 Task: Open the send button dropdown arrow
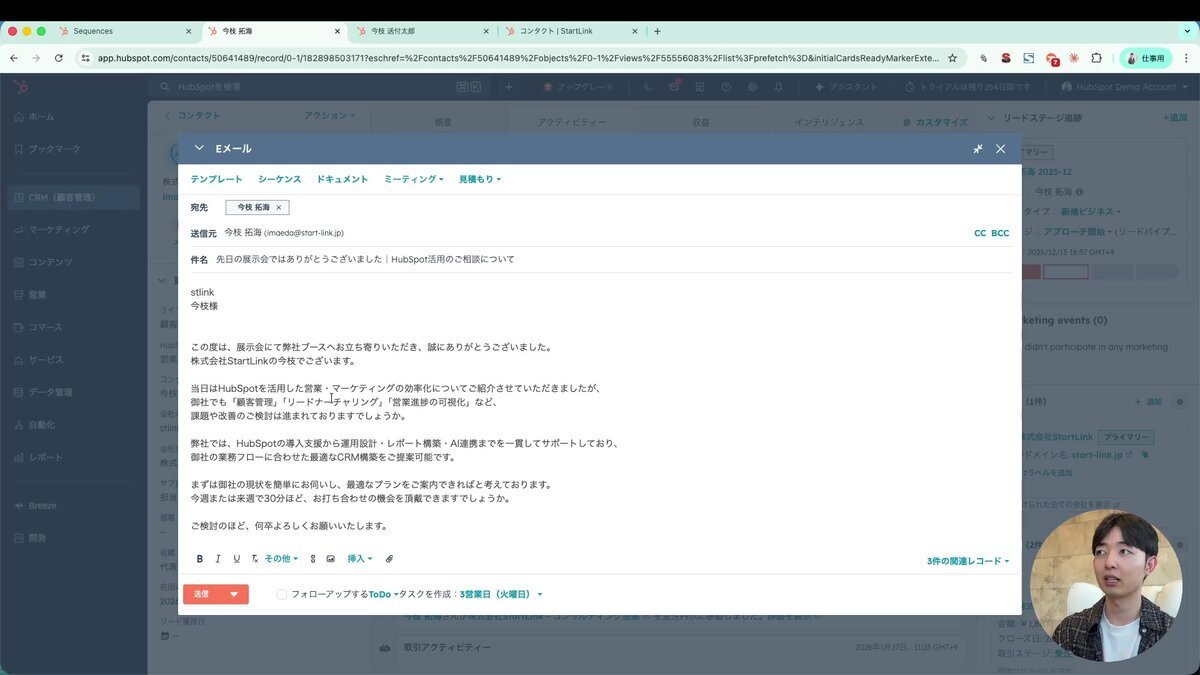pyautogui.click(x=234, y=593)
